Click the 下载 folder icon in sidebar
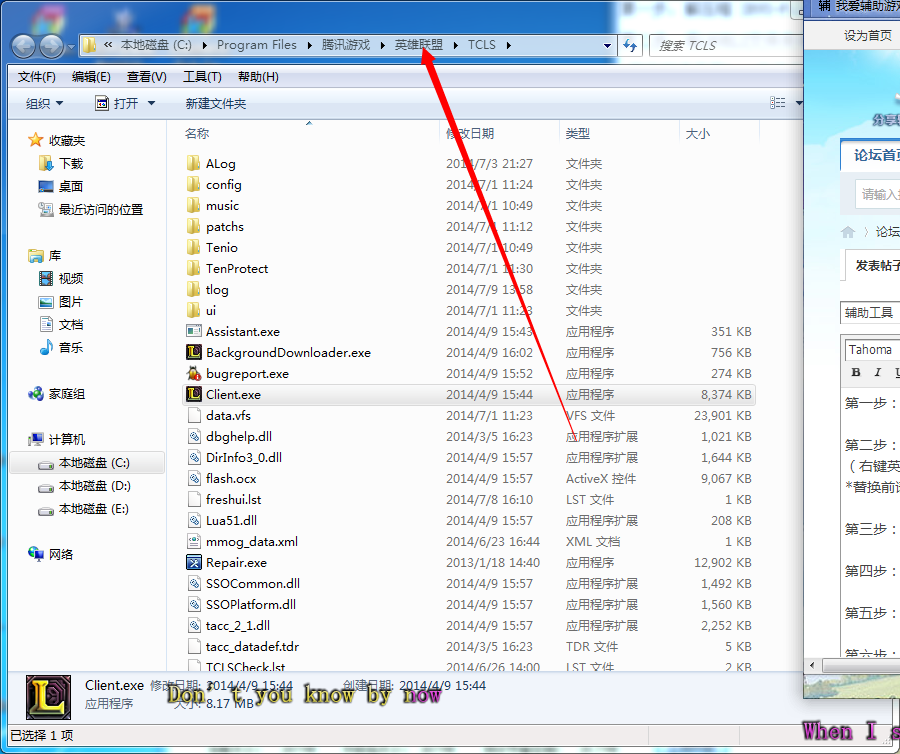Screen dimensions: 900x754 pos(46,164)
